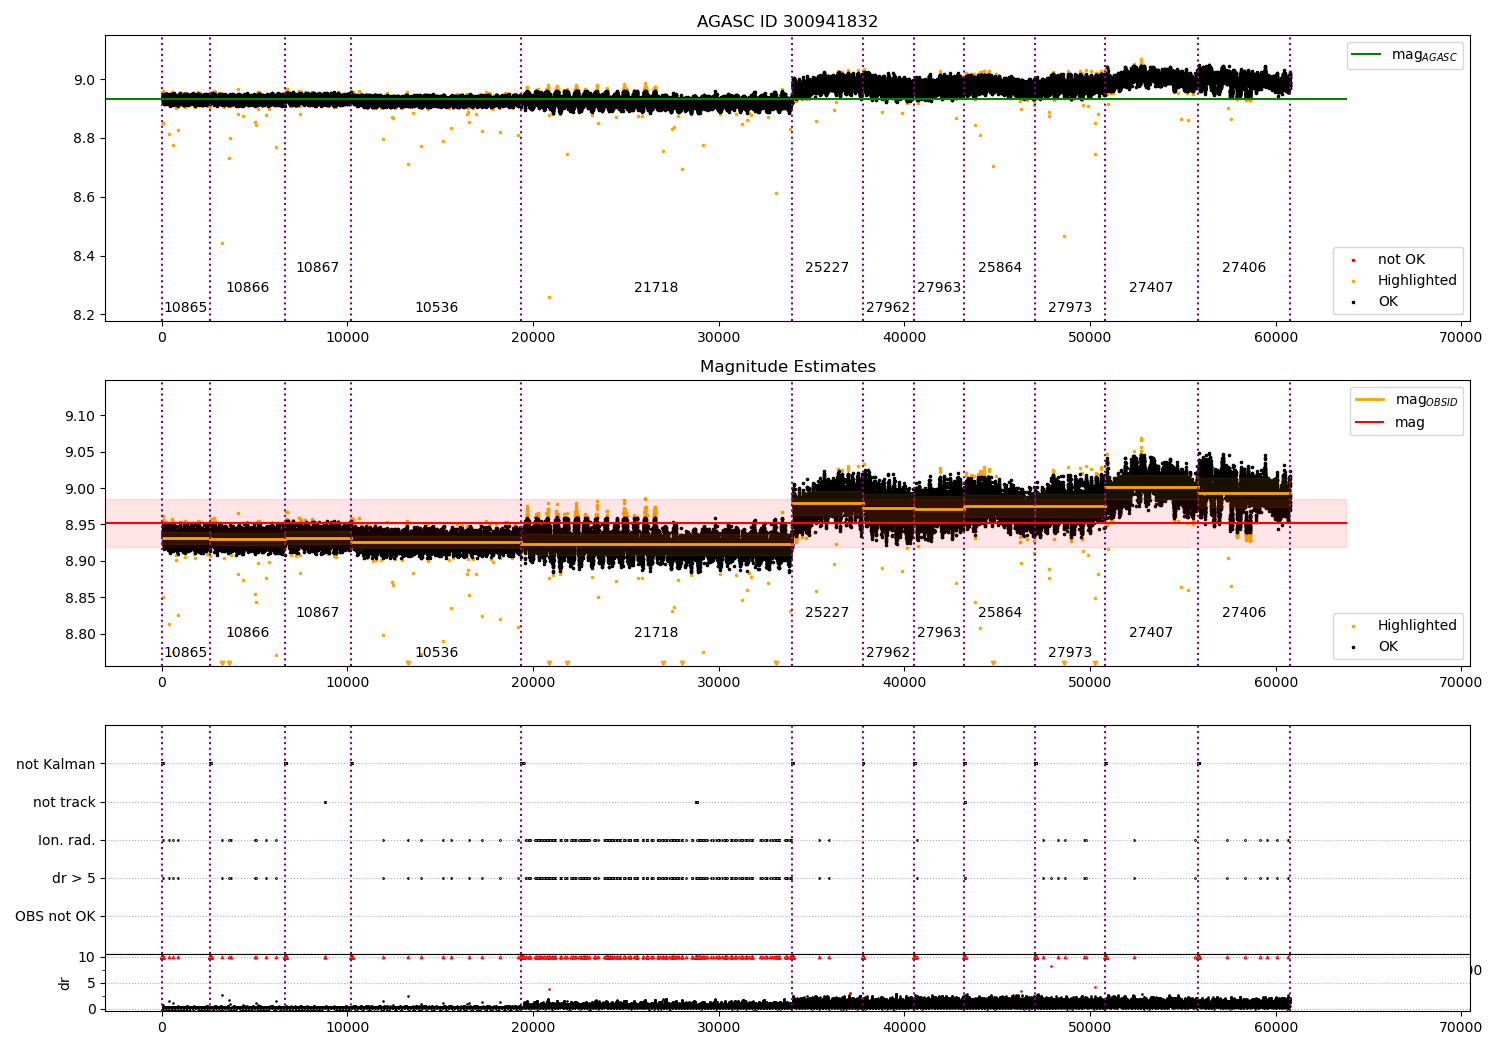Select the mag OBSID legend entry
This screenshot has width=1500, height=1050.
(x=1406, y=400)
